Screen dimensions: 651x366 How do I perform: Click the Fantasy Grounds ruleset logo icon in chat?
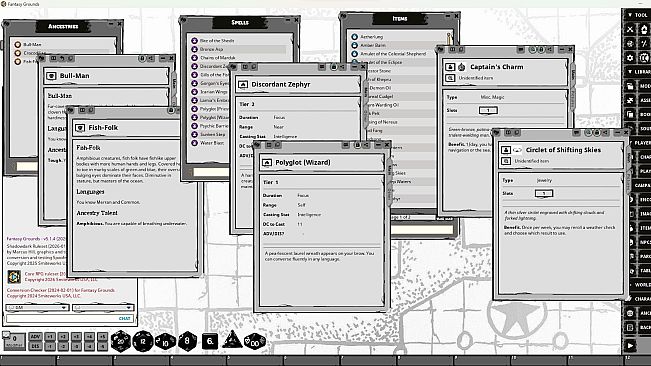pos(14,276)
